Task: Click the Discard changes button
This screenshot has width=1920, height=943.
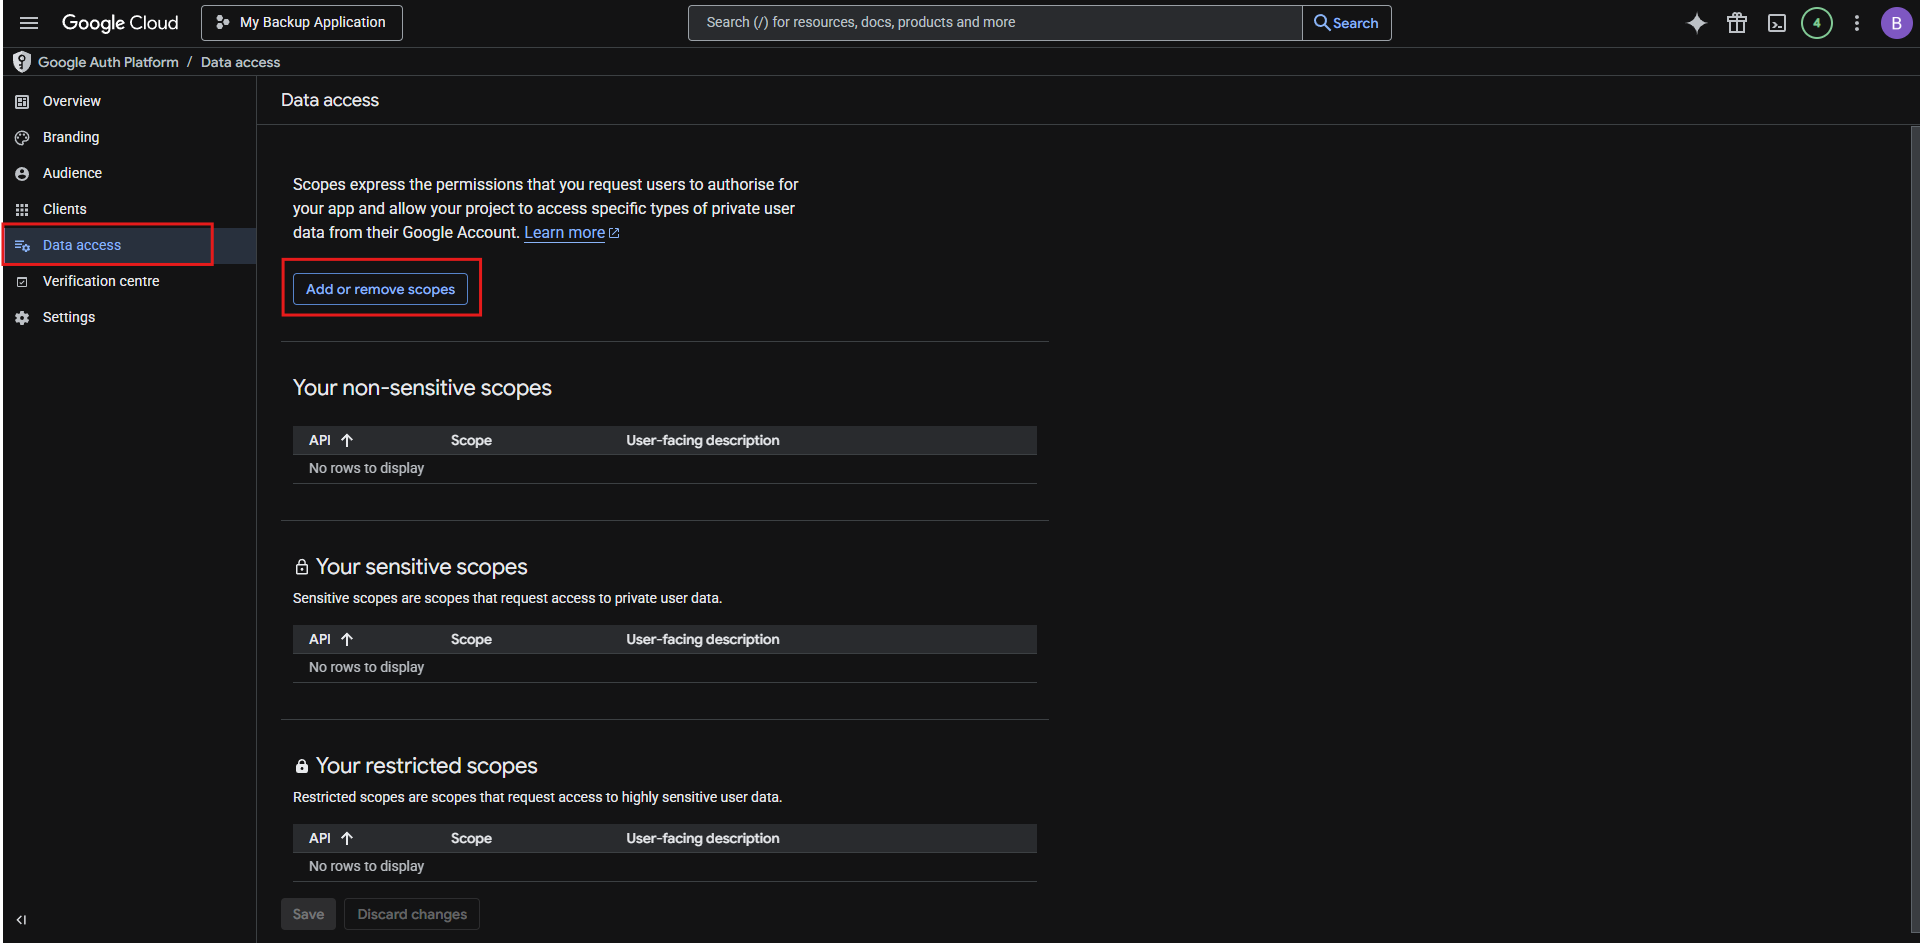Action: tap(412, 914)
